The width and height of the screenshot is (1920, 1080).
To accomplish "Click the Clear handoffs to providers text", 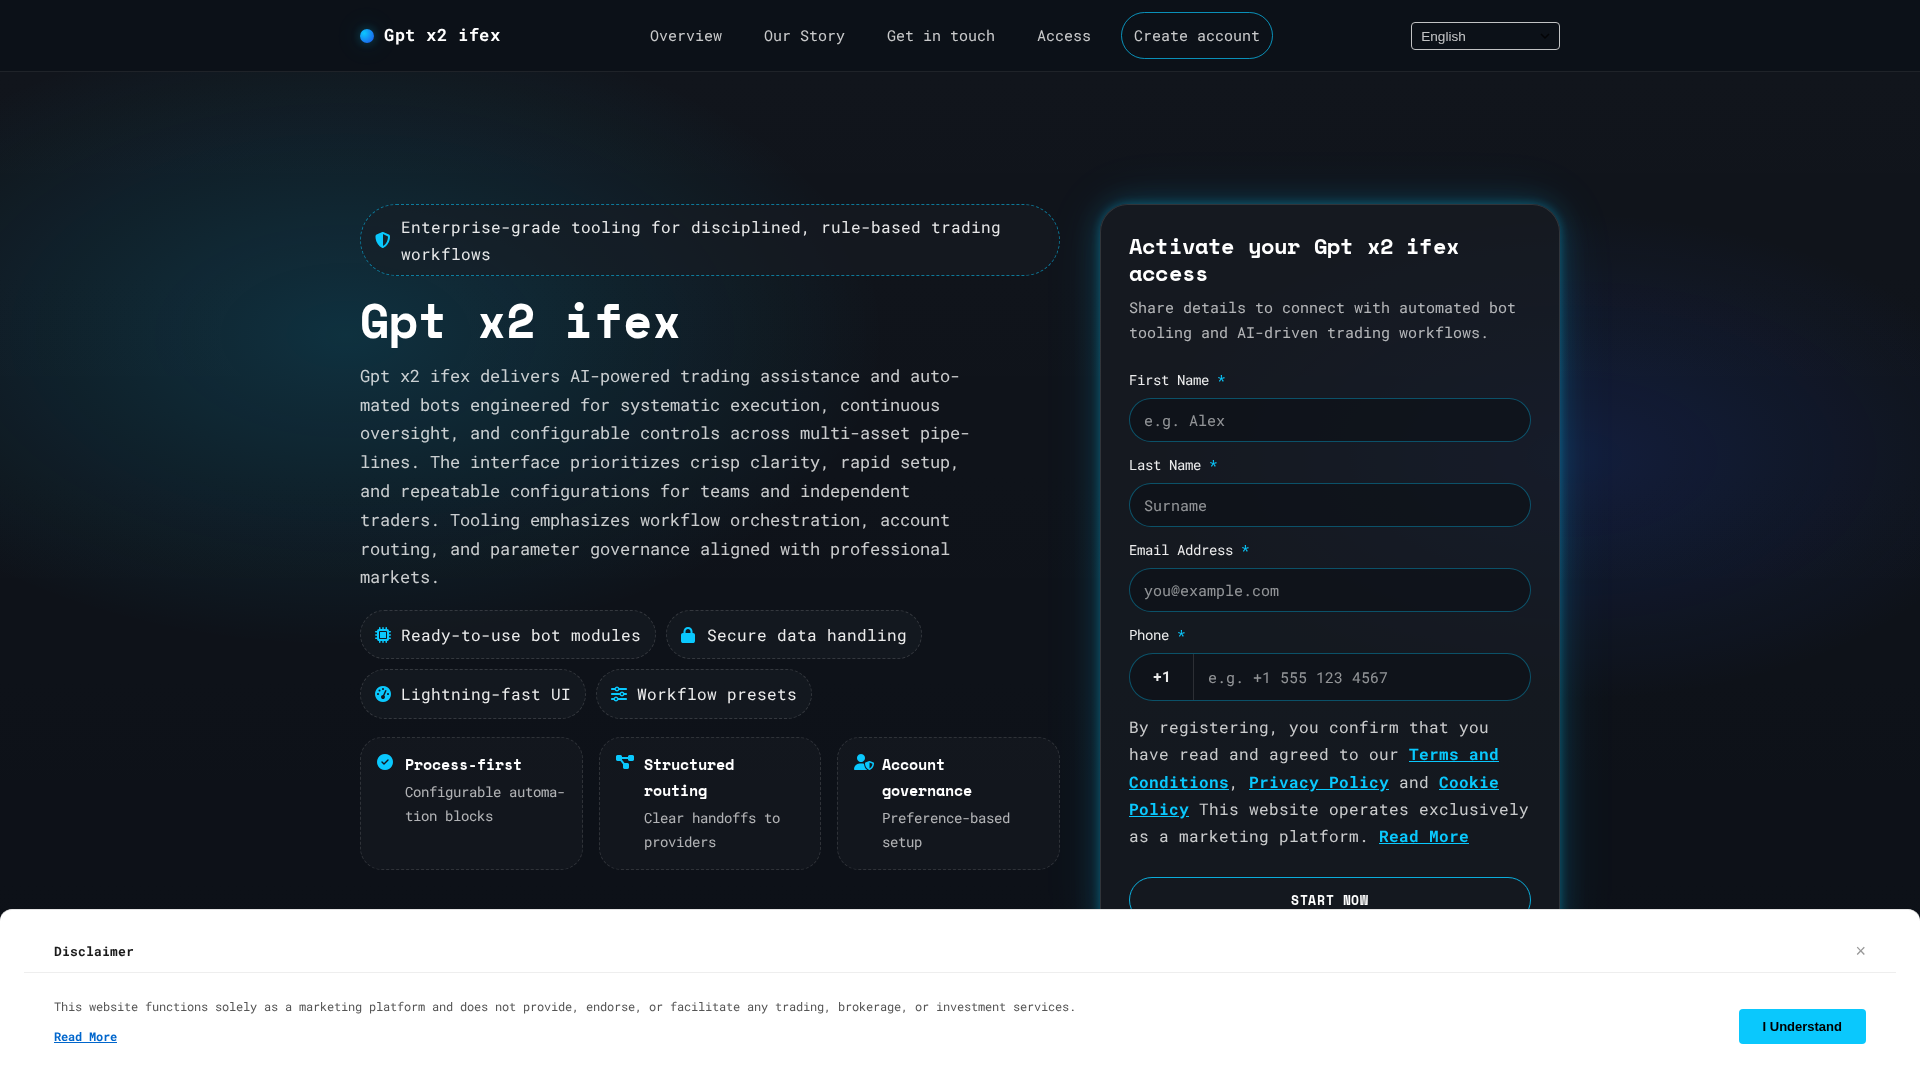I will [x=712, y=830].
